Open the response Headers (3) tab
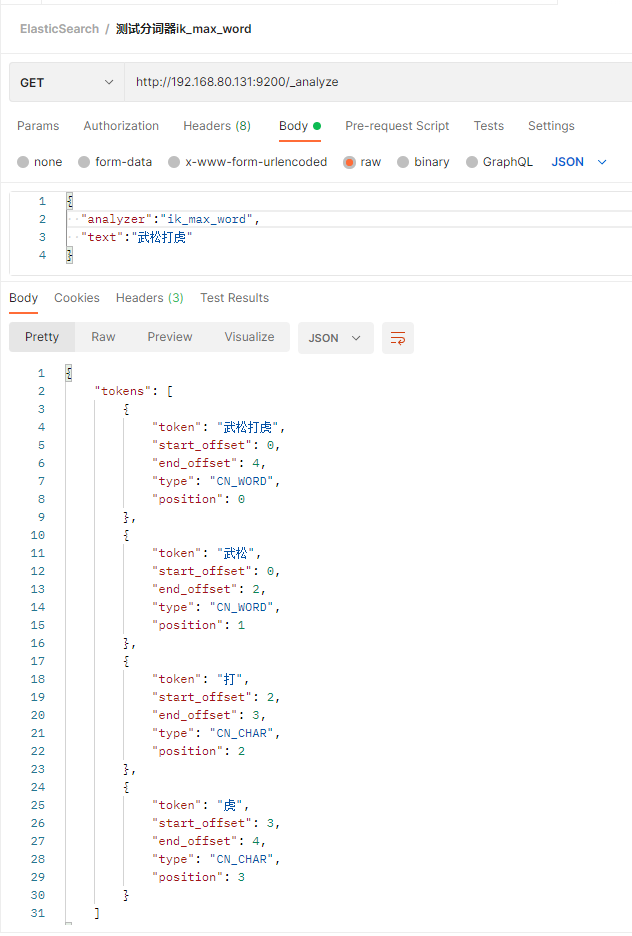The image size is (632, 936). coord(150,298)
